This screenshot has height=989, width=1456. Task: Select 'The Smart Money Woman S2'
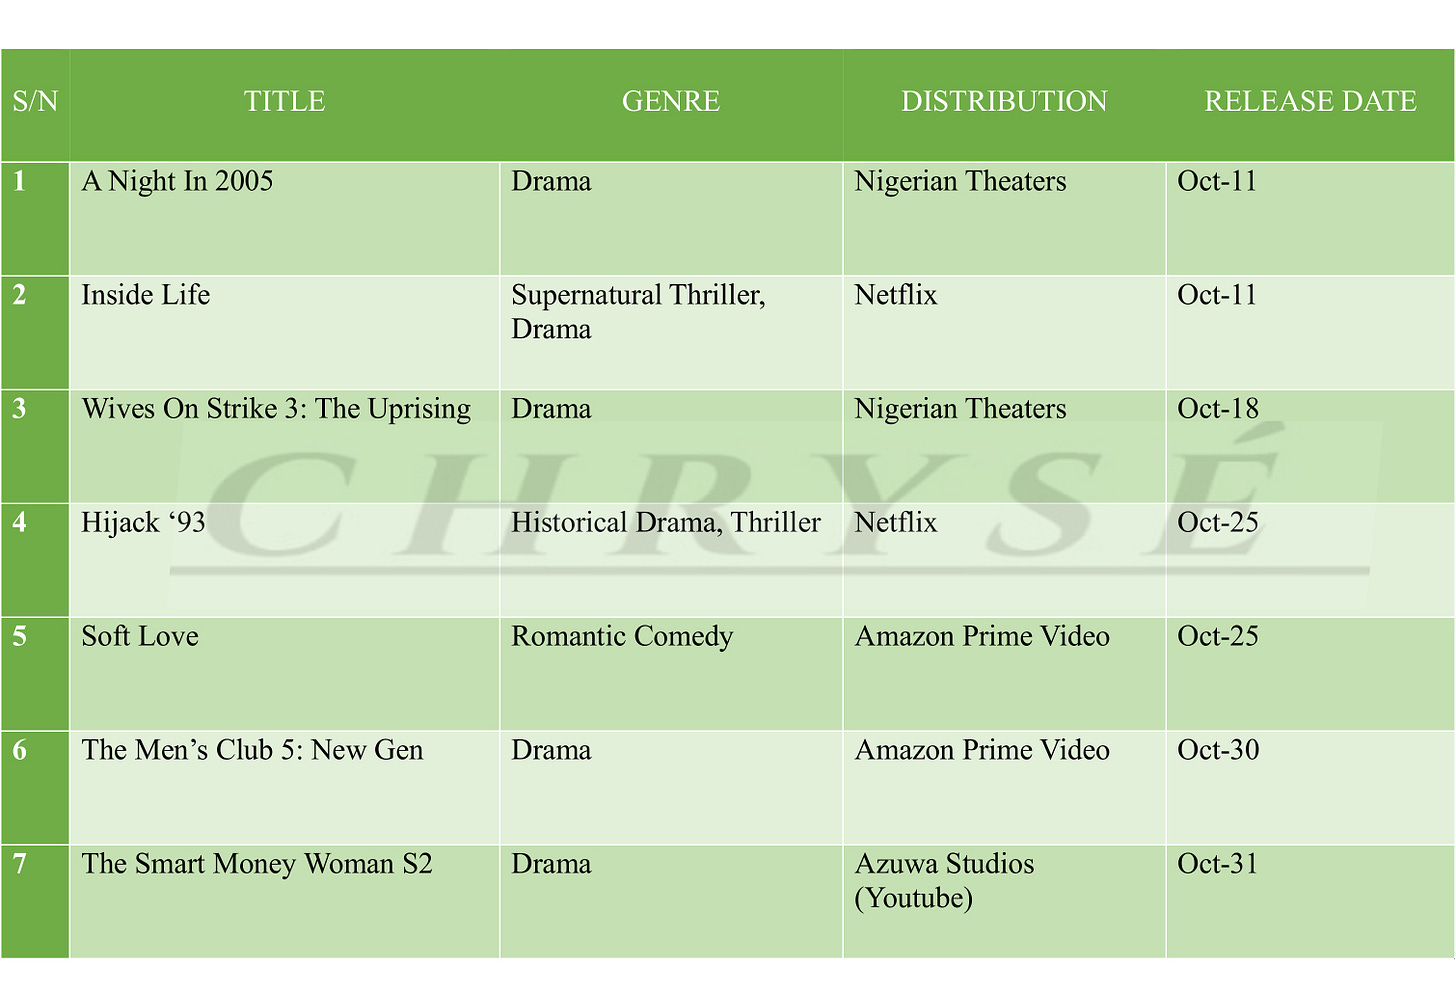pos(257,864)
